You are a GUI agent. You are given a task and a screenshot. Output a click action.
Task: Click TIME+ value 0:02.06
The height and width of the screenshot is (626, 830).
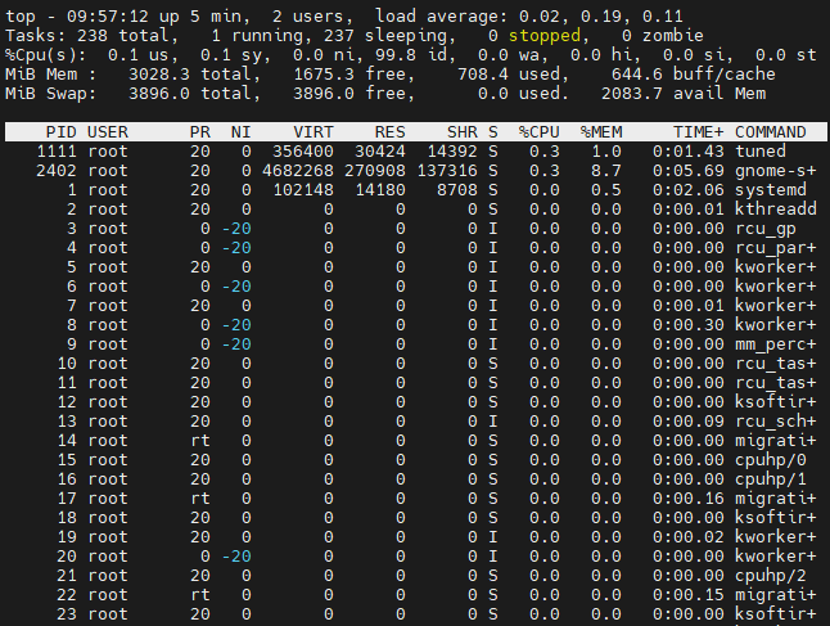coord(688,189)
